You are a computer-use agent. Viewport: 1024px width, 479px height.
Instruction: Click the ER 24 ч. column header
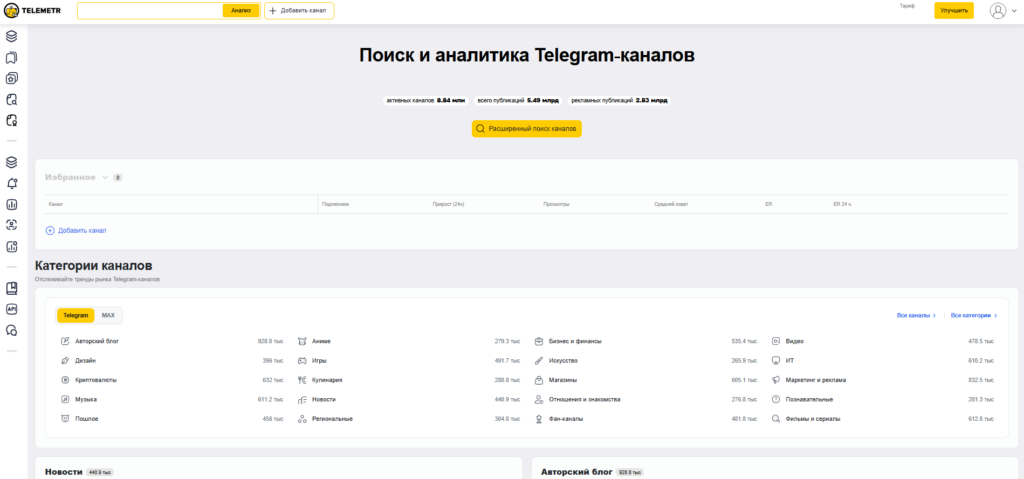842,205
